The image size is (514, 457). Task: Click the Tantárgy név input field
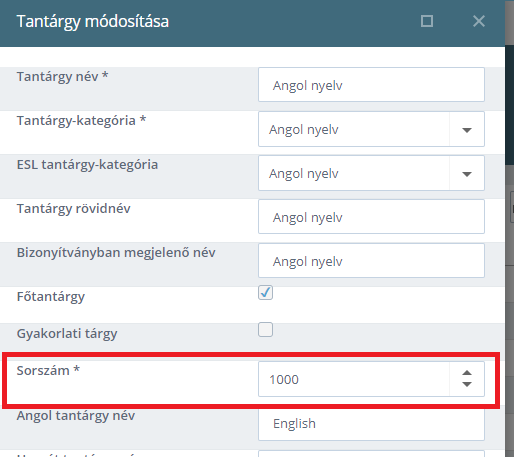pyautogui.click(x=371, y=85)
